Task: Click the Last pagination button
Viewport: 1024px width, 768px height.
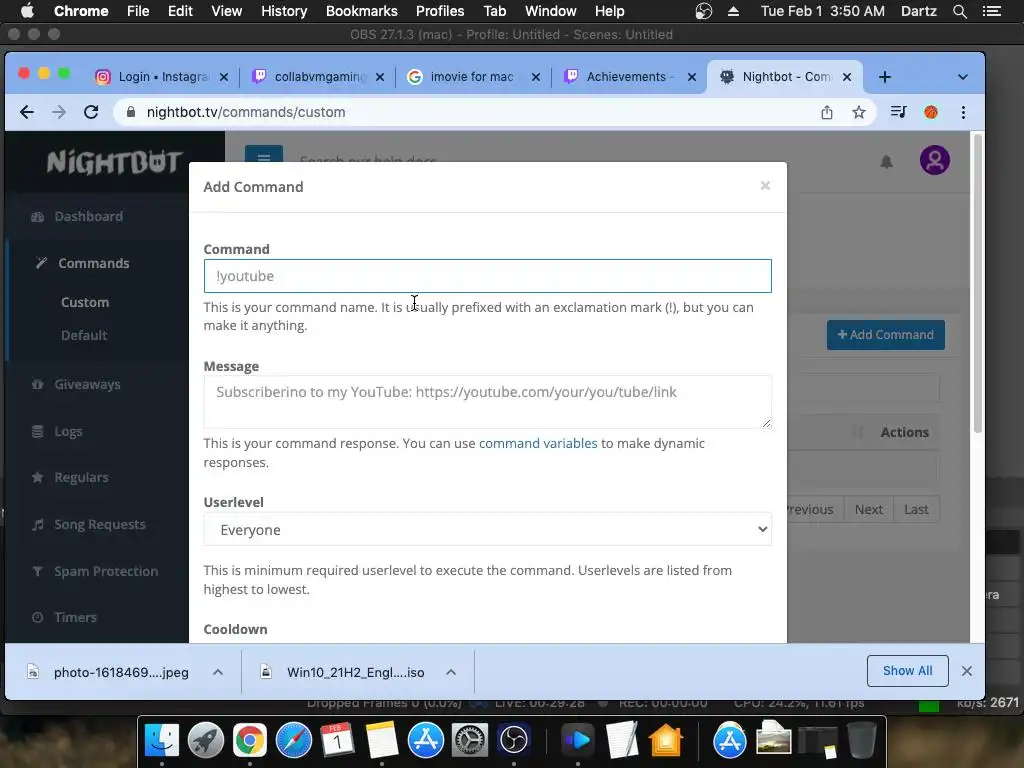Action: coord(916,509)
